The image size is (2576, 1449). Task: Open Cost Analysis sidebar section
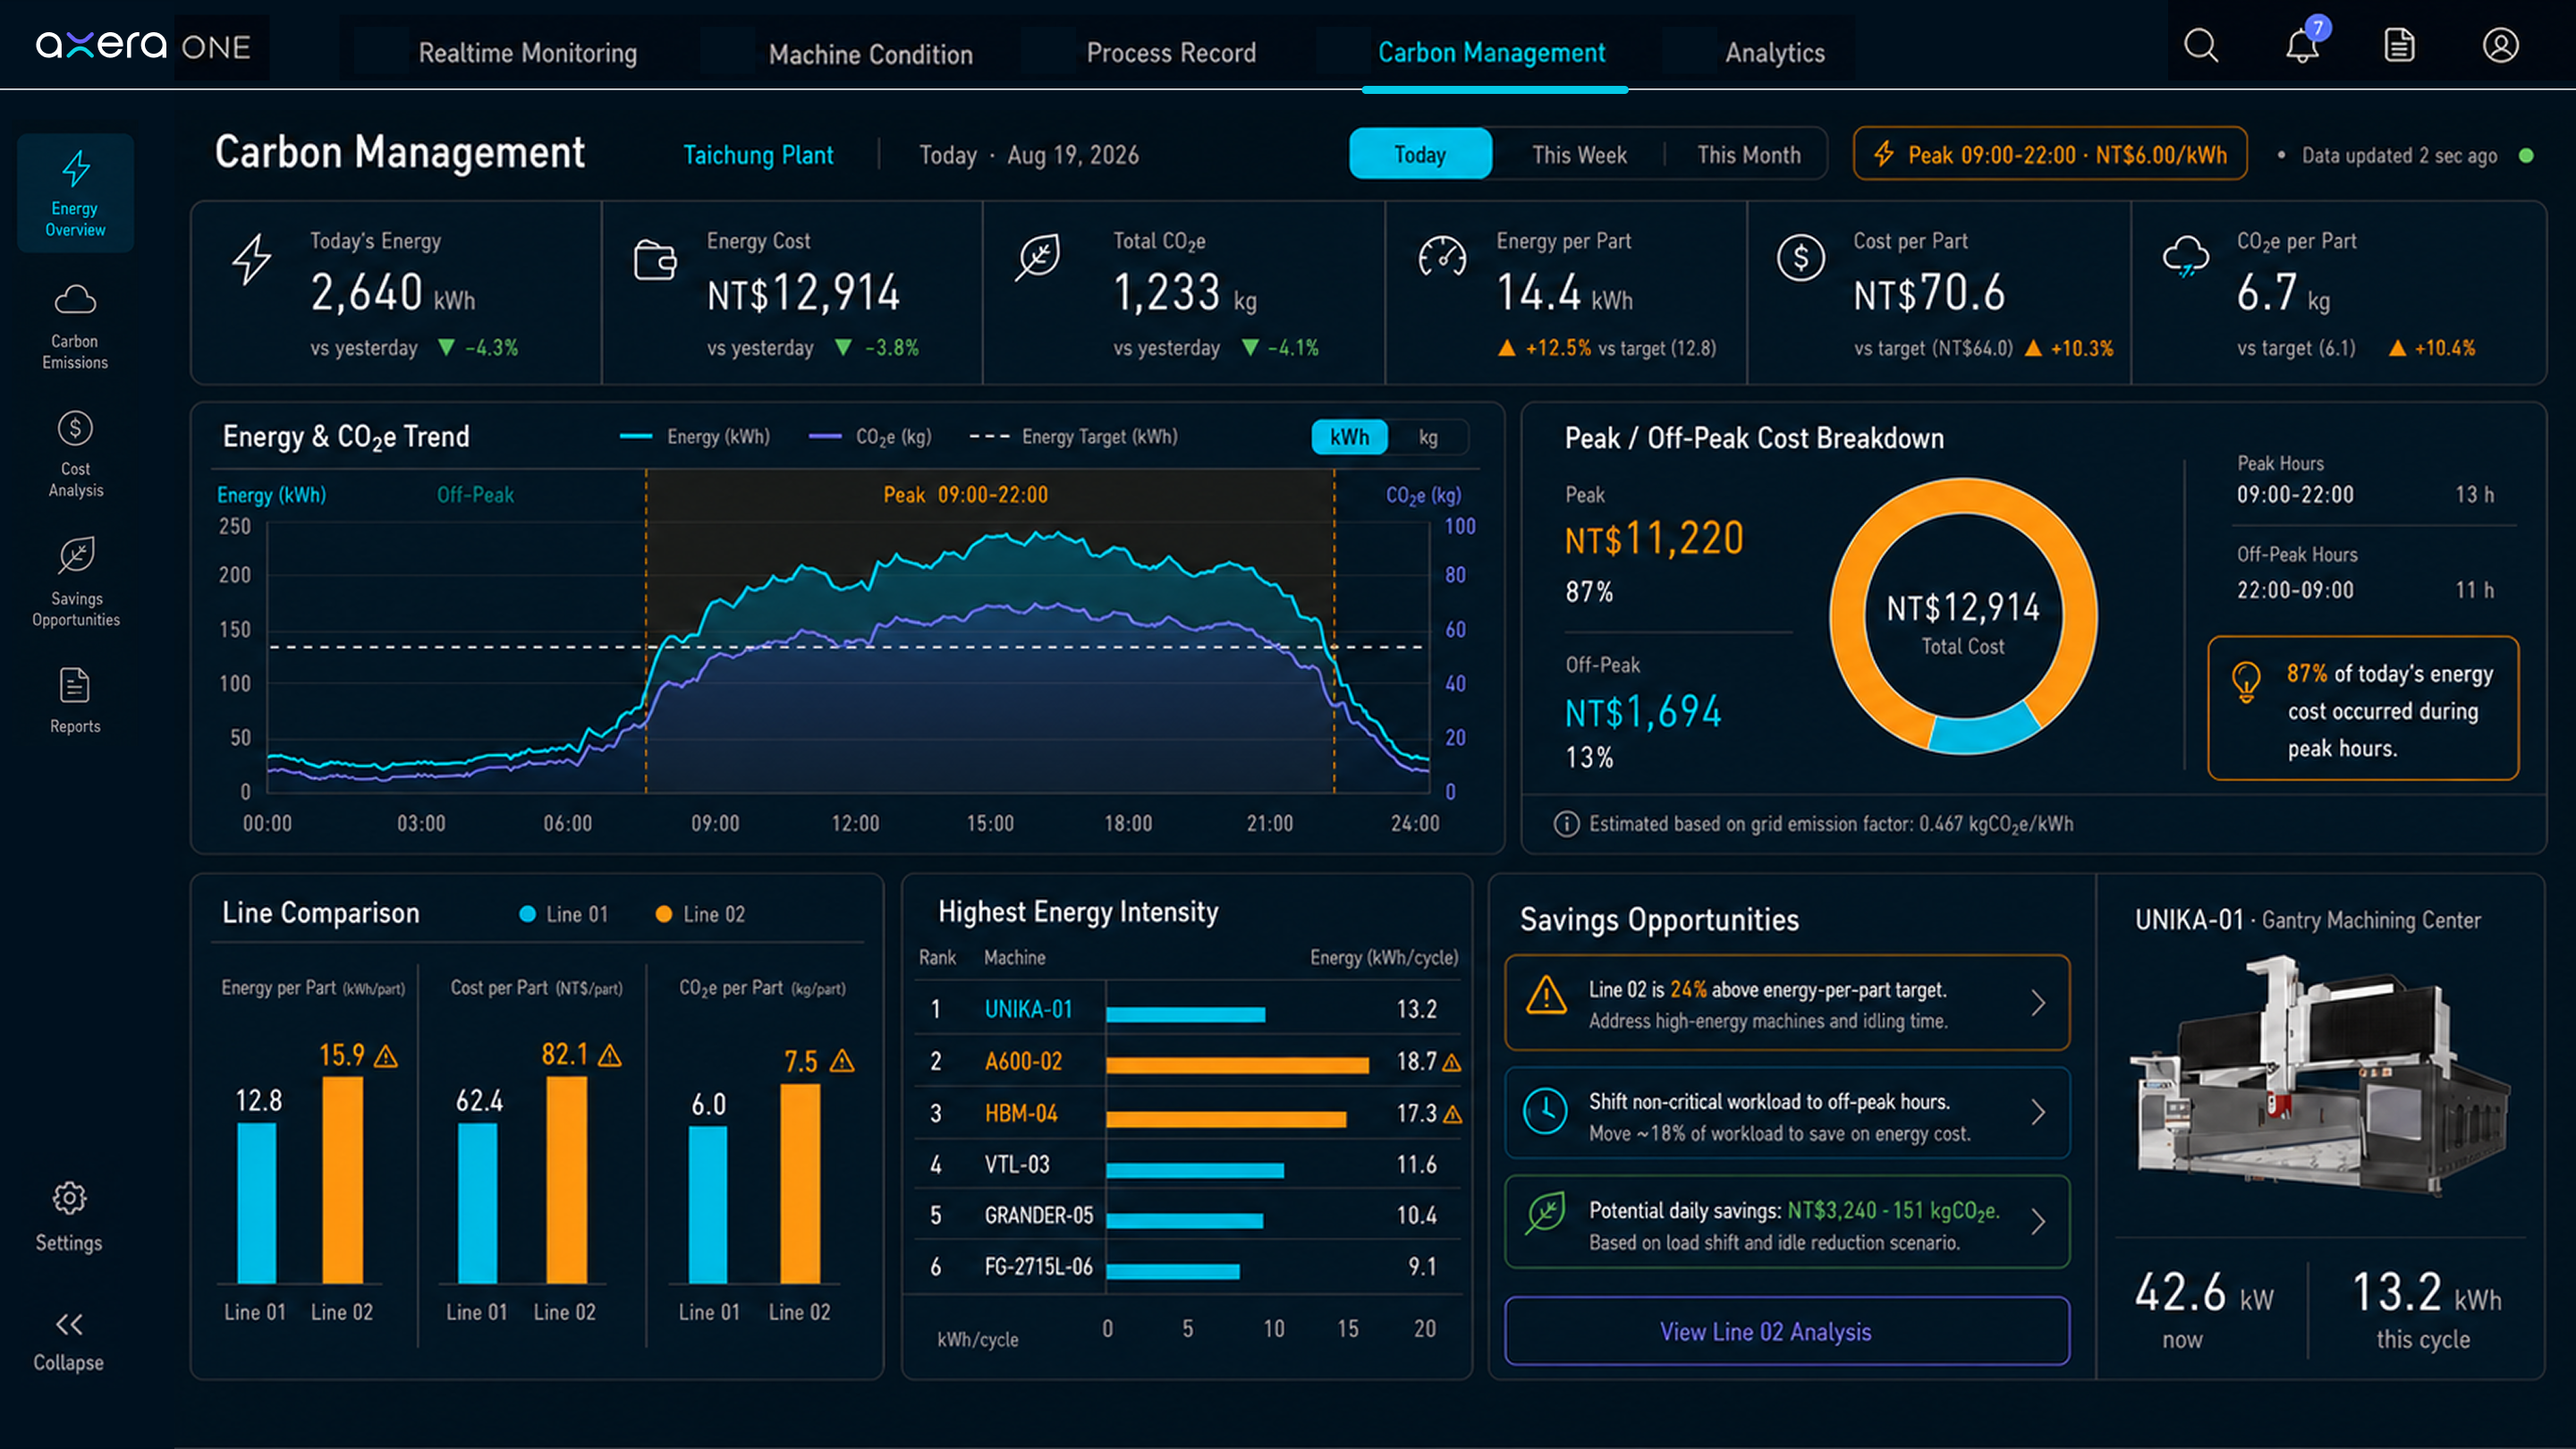pos(75,454)
